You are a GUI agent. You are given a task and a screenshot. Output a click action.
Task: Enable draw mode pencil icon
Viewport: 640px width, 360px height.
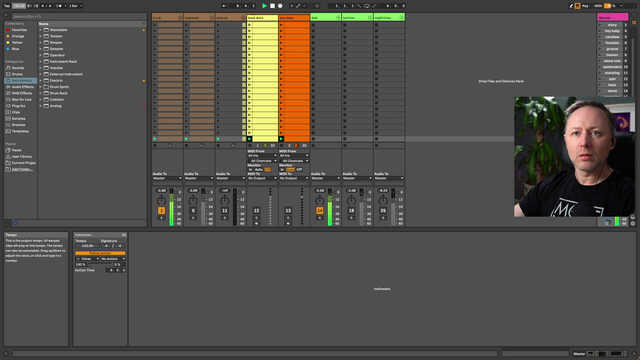tap(571, 6)
